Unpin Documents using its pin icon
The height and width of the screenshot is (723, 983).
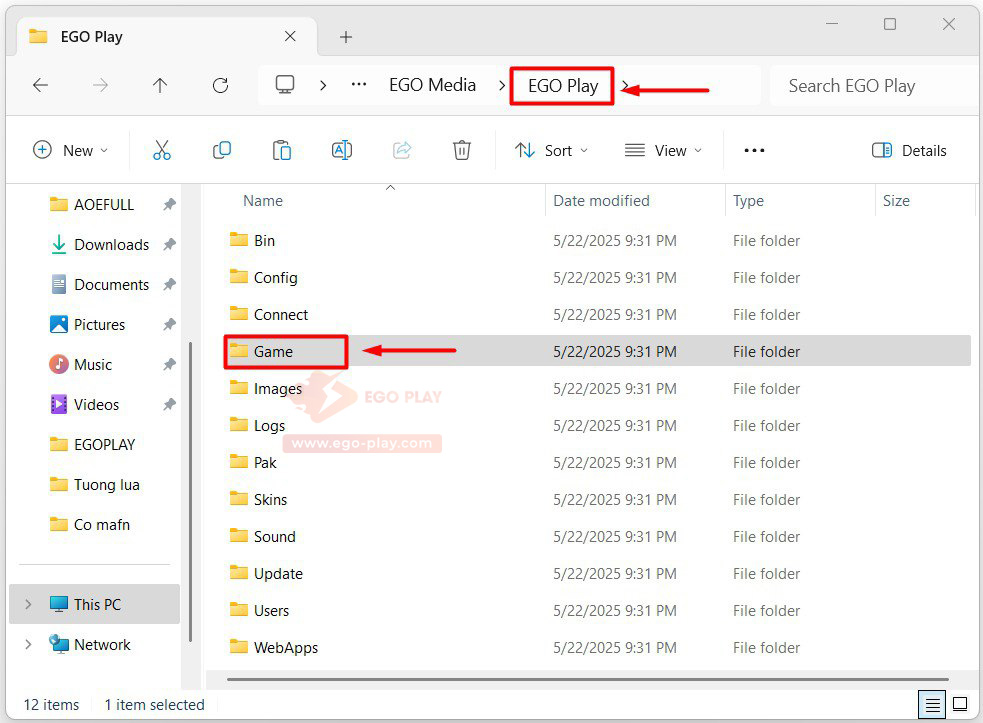tap(169, 285)
